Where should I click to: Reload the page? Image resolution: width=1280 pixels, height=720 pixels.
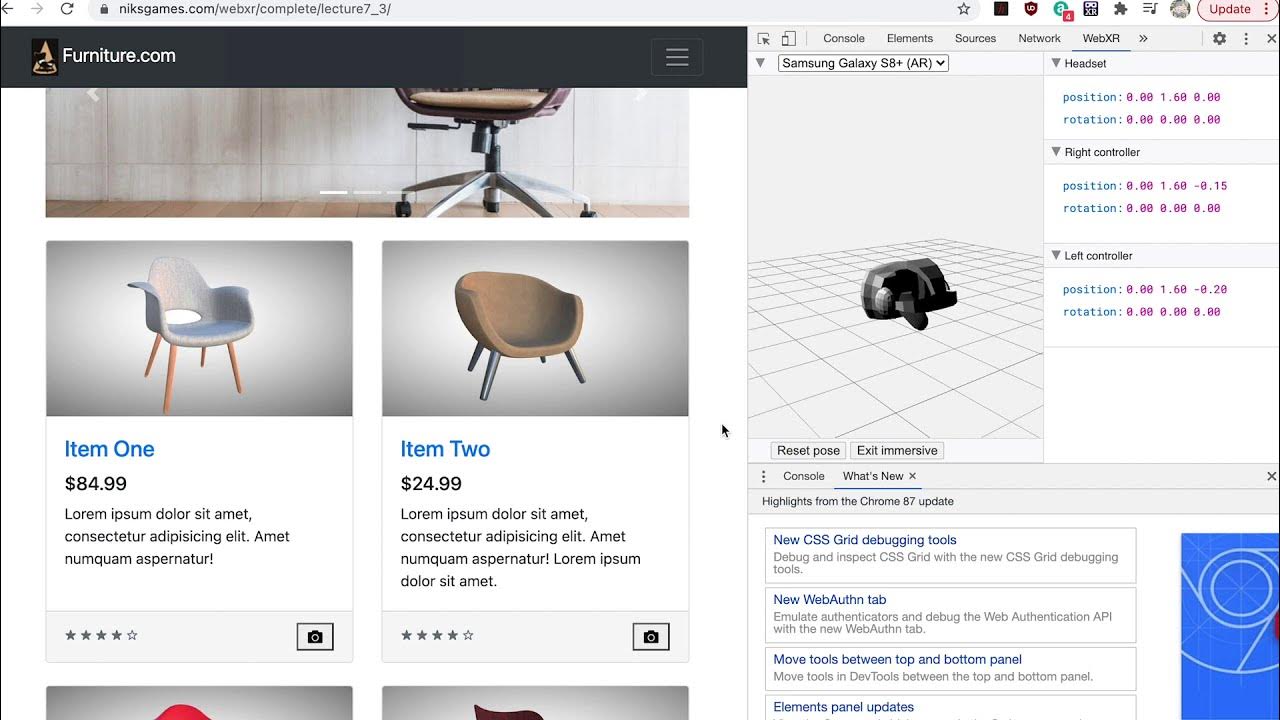(67, 9)
